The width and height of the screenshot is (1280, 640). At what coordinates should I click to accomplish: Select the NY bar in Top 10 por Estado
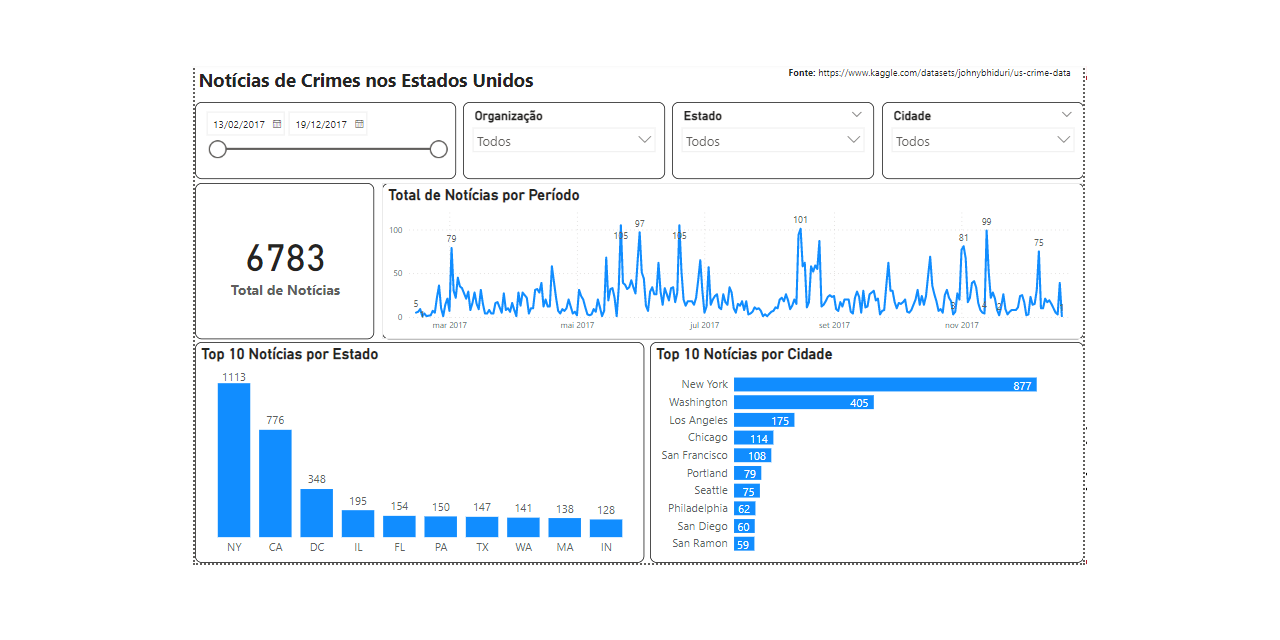pyautogui.click(x=234, y=460)
